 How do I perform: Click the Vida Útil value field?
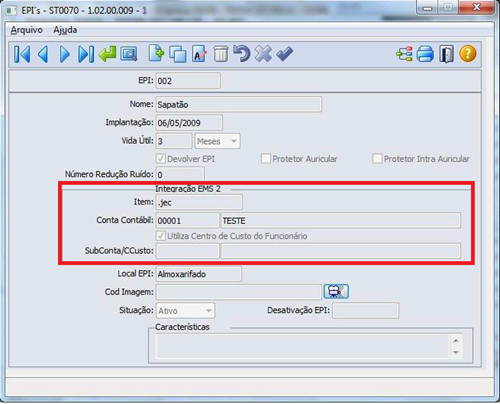pos(174,141)
